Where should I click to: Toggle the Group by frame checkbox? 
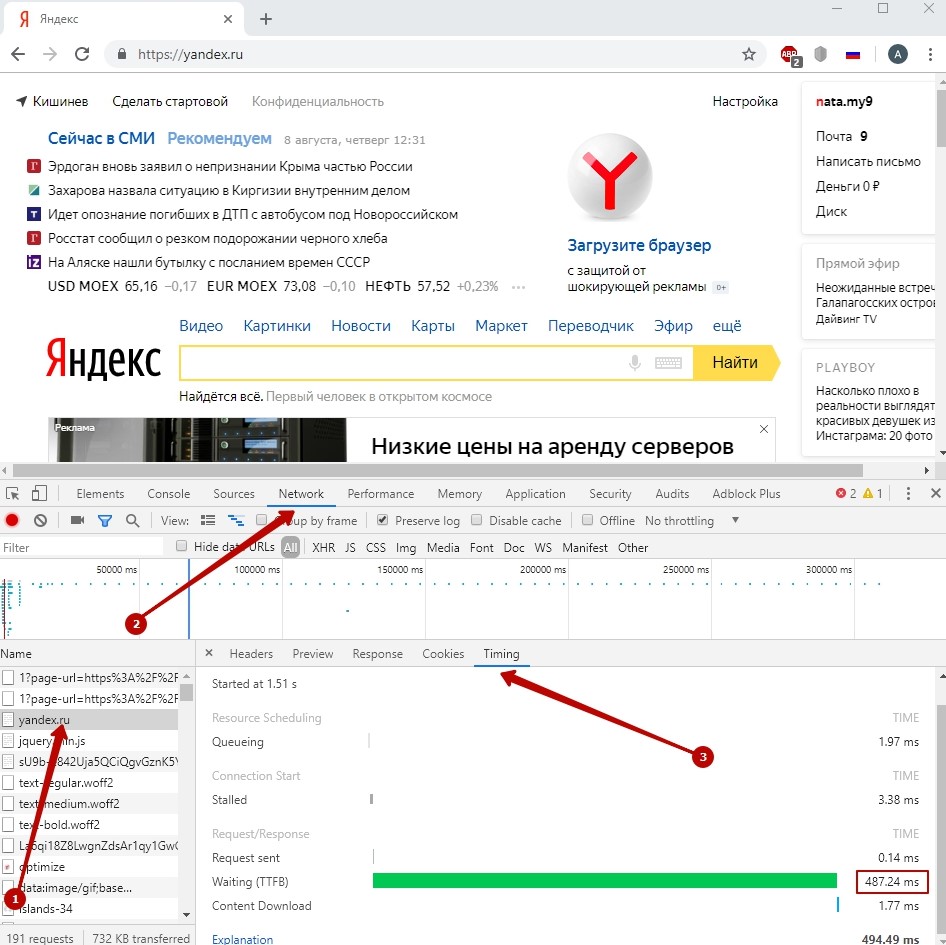point(262,520)
